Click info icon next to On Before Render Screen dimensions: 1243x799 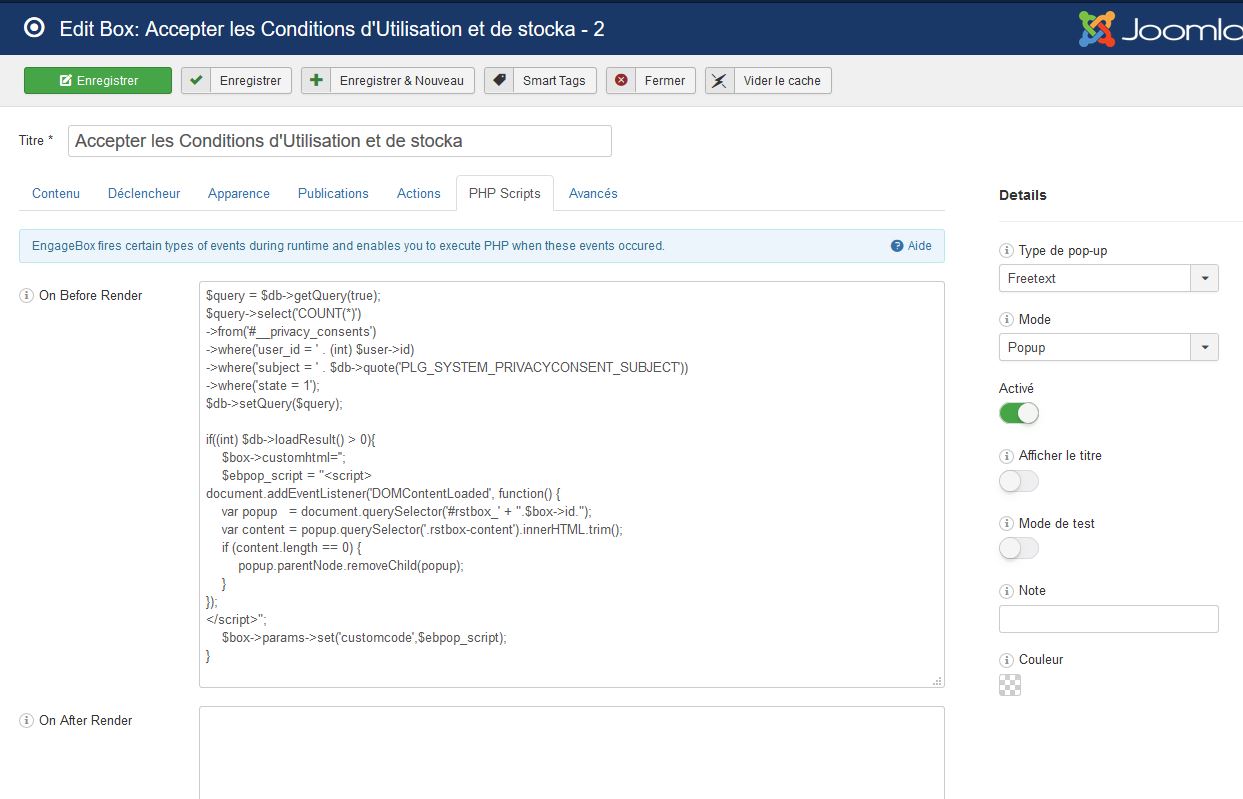tap(27, 296)
